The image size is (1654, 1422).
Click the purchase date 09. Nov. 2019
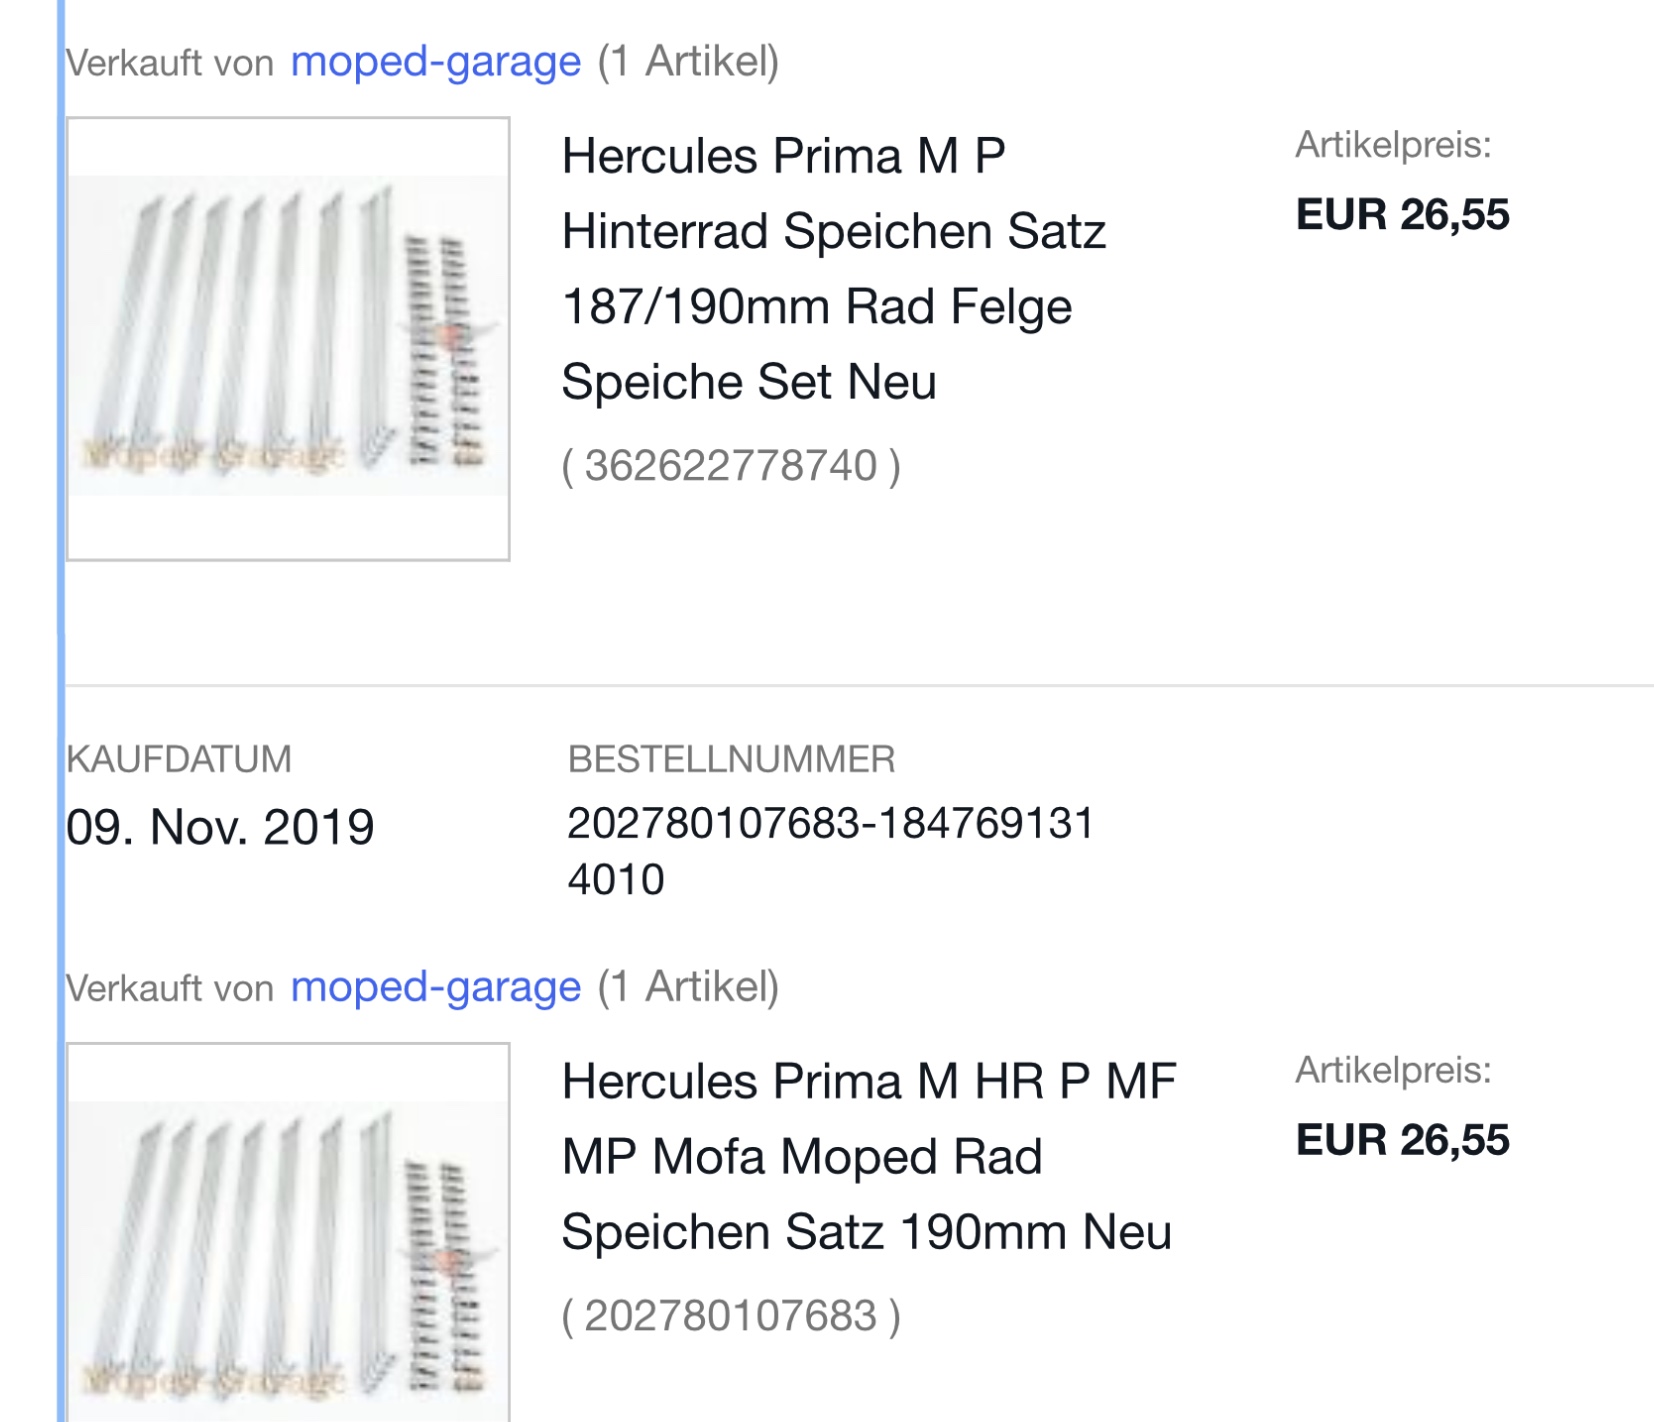[220, 827]
